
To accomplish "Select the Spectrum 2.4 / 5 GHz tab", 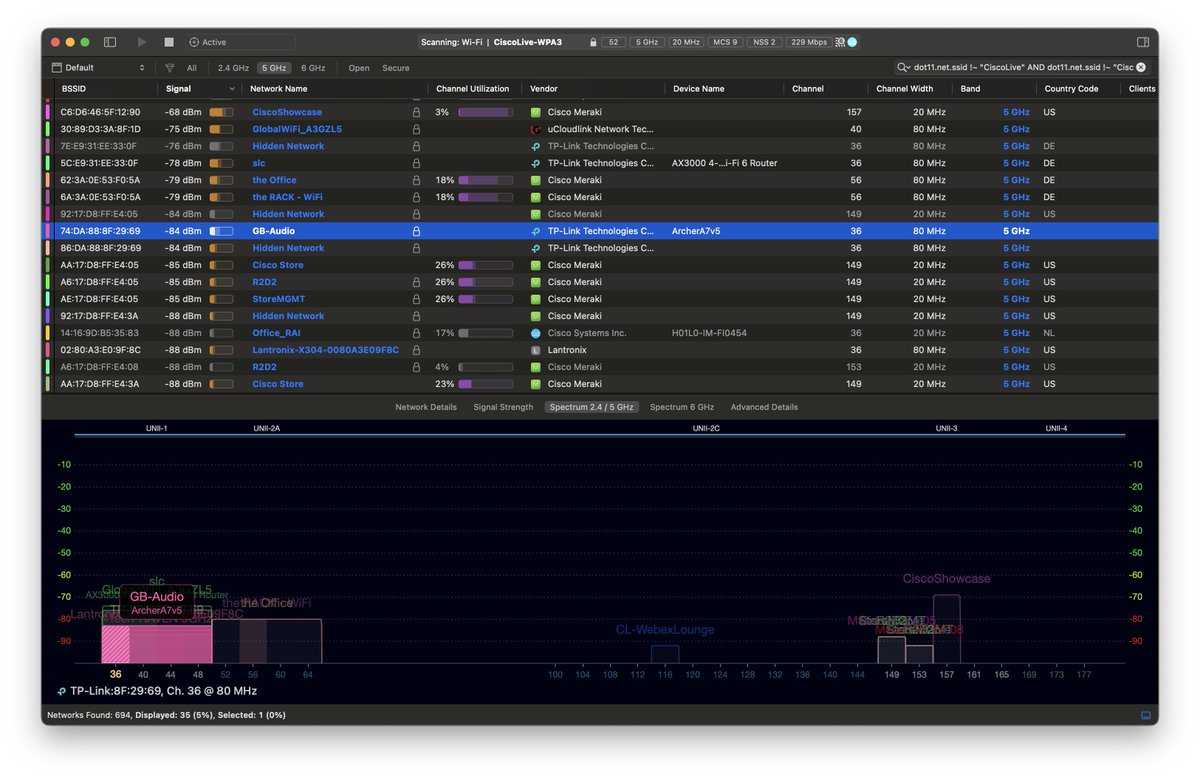I will coord(592,407).
